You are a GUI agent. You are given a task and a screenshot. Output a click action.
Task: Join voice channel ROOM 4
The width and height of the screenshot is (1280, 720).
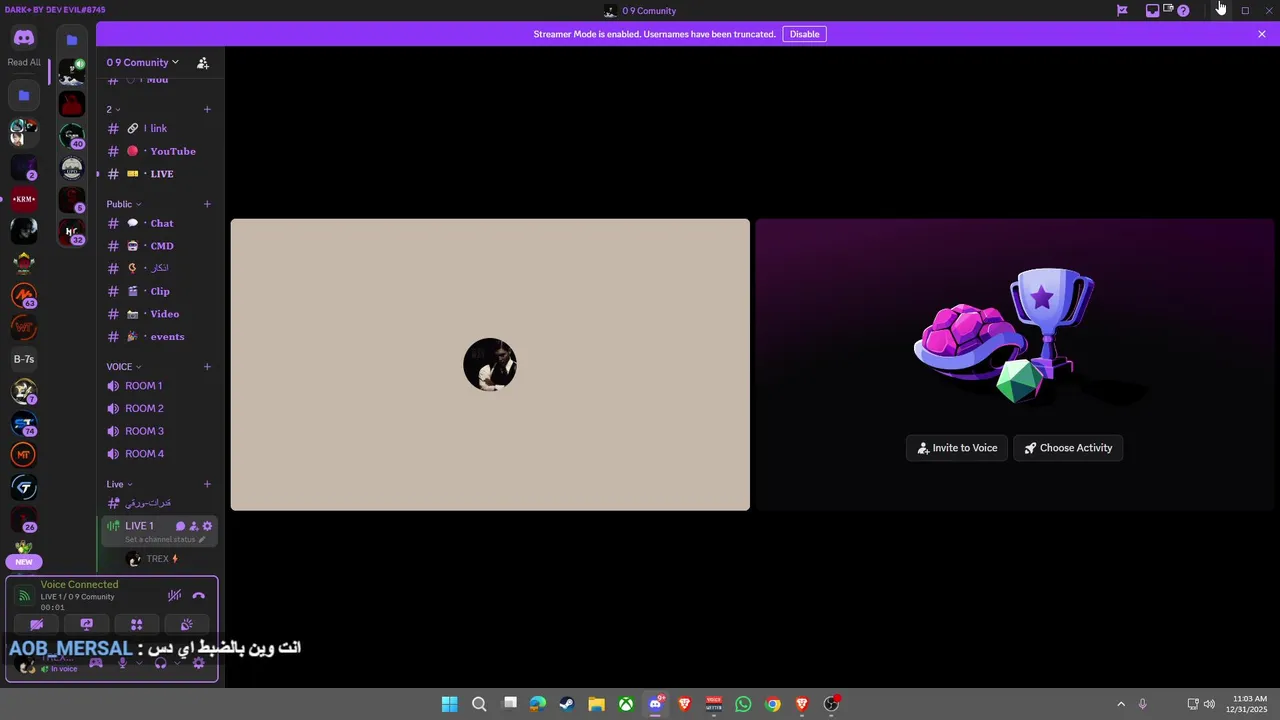click(160, 454)
